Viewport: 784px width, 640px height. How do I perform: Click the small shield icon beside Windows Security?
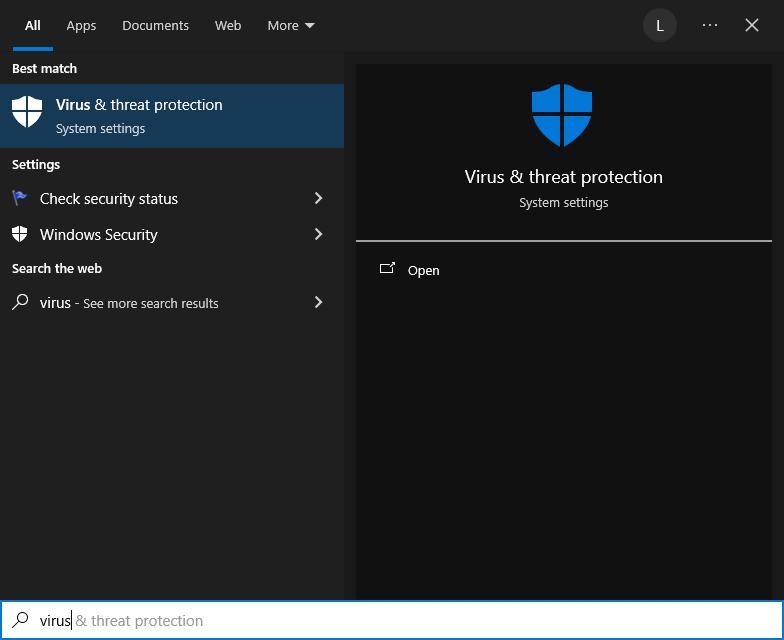click(20, 234)
